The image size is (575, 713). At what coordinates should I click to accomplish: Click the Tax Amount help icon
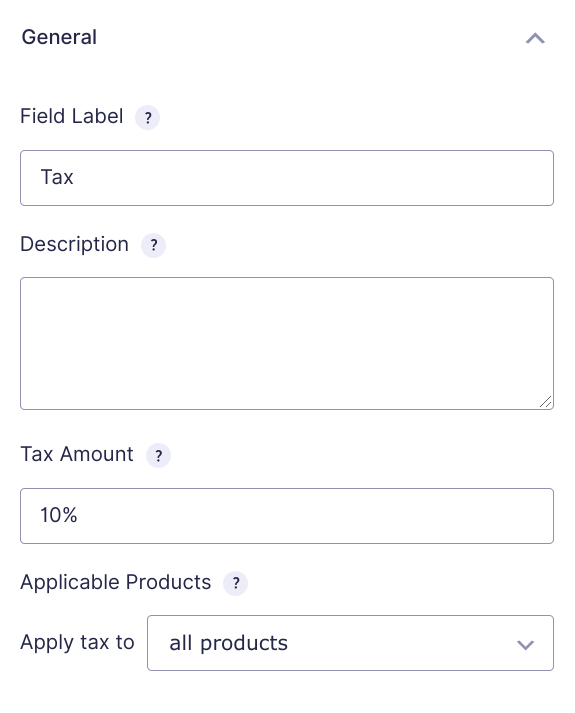[x=158, y=455]
